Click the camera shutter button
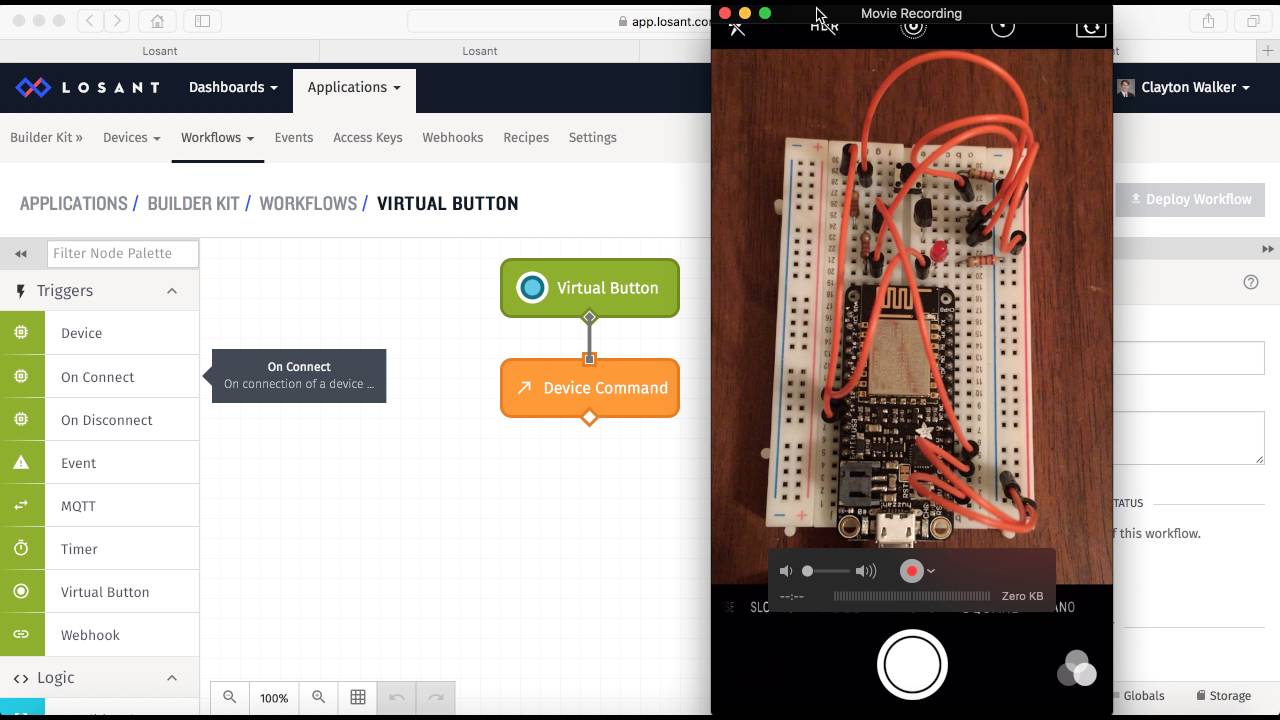Screen dimensions: 1280x720 912,664
